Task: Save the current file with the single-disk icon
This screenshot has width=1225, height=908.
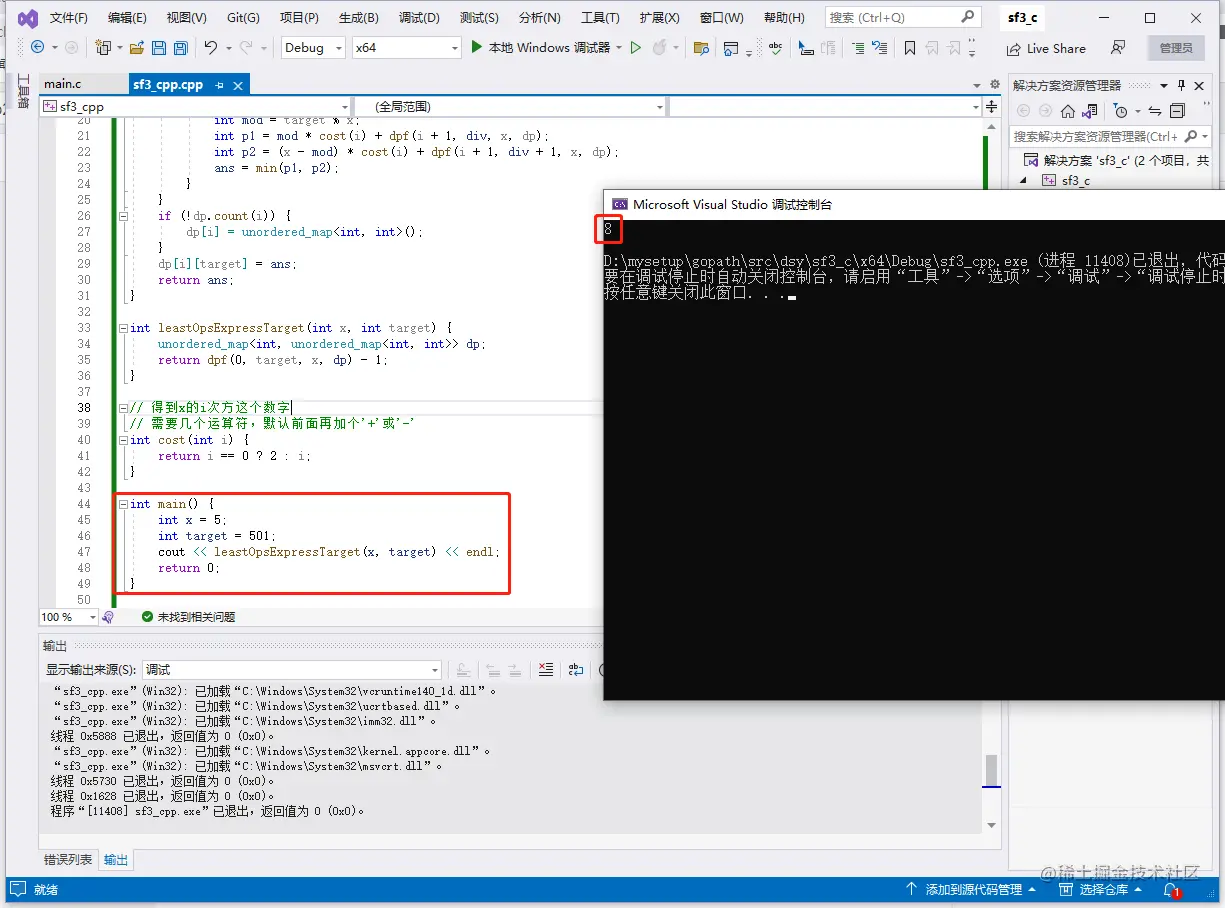Action: [158, 47]
